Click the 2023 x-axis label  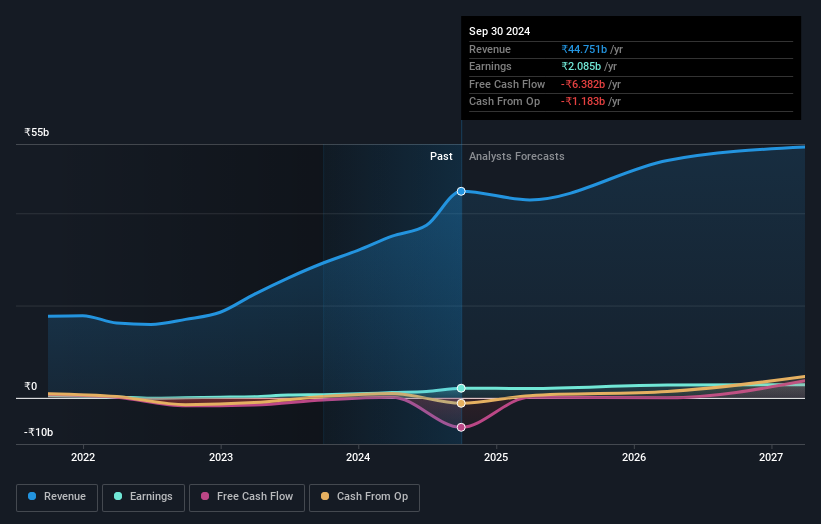pos(221,457)
